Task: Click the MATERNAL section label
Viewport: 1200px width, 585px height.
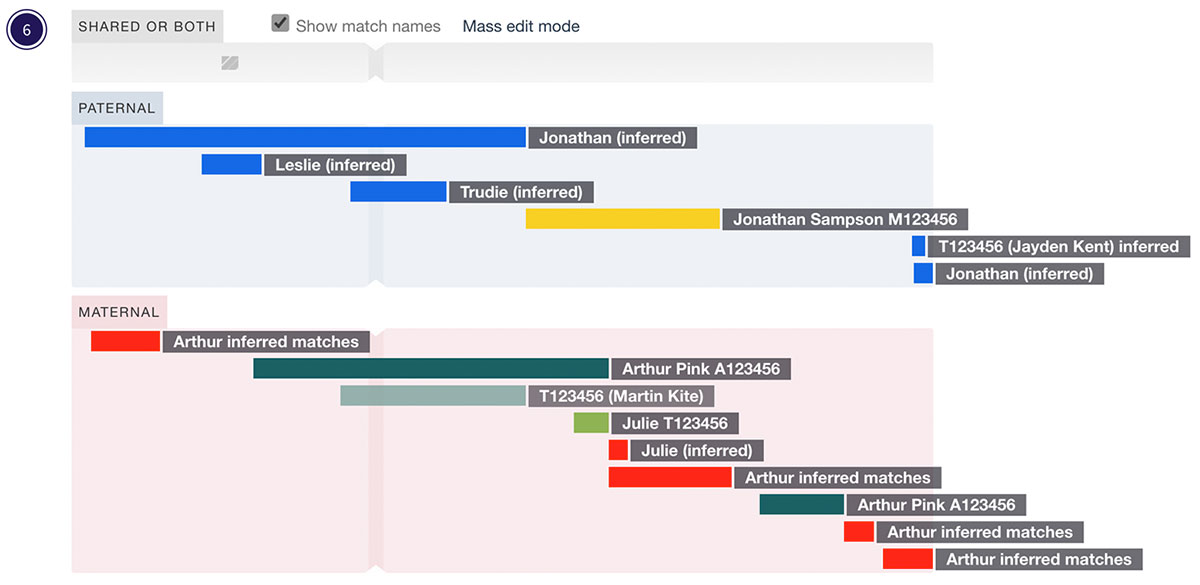Action: pyautogui.click(x=118, y=312)
